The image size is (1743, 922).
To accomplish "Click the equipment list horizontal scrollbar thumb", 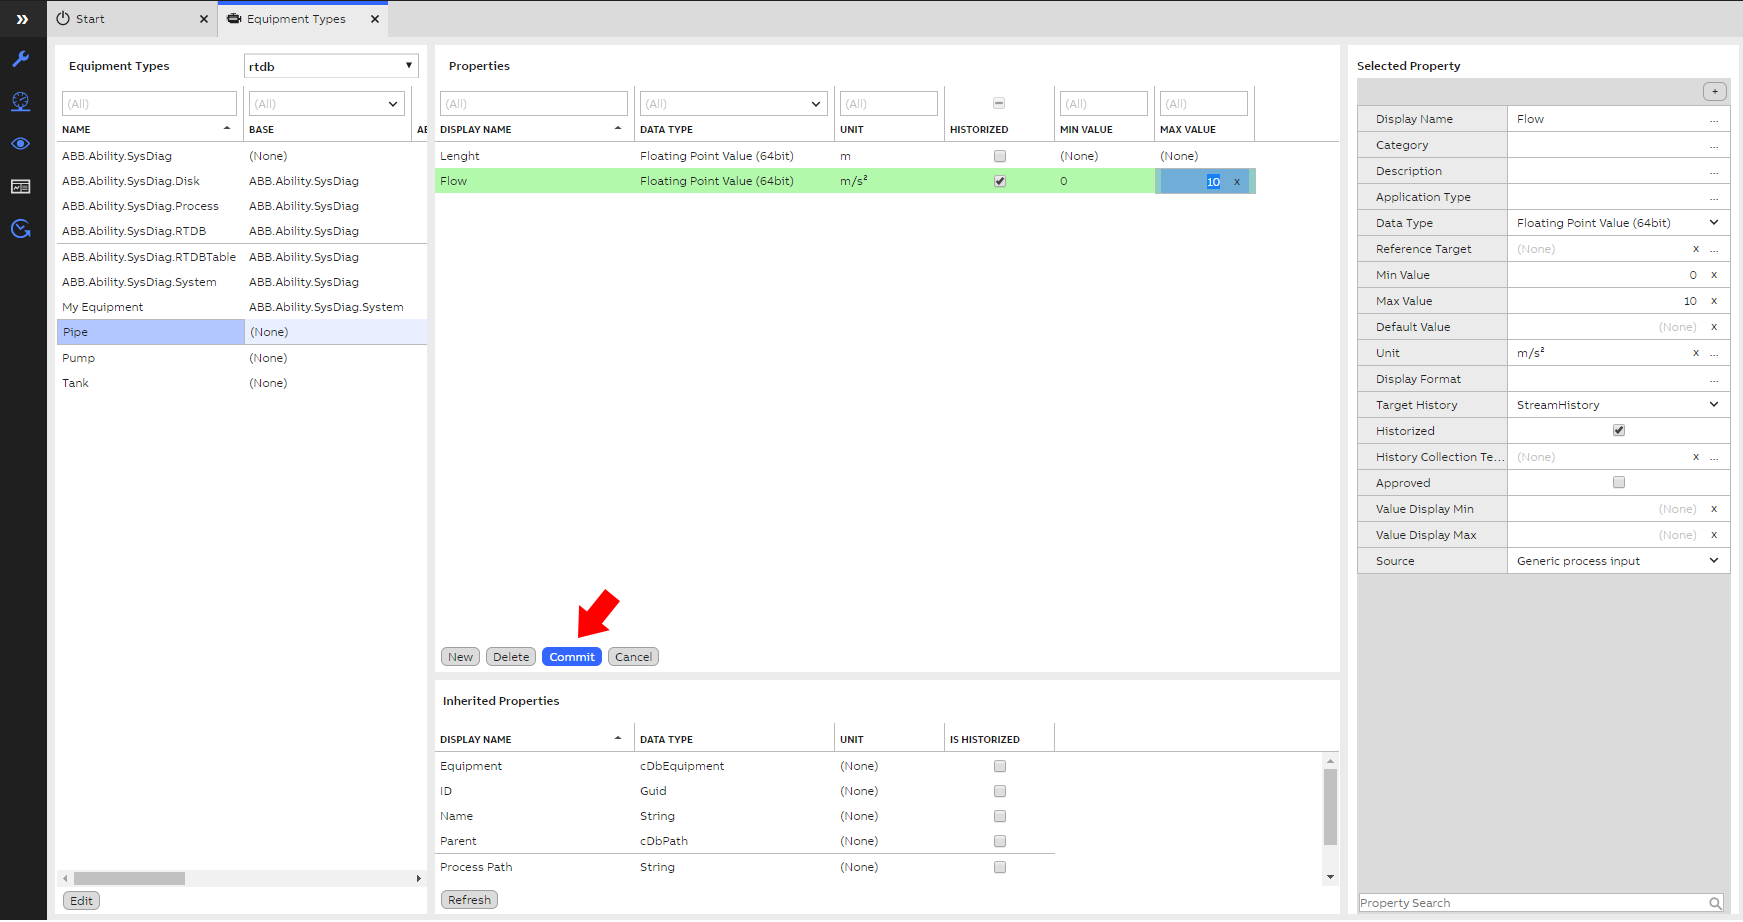I will point(129,878).
